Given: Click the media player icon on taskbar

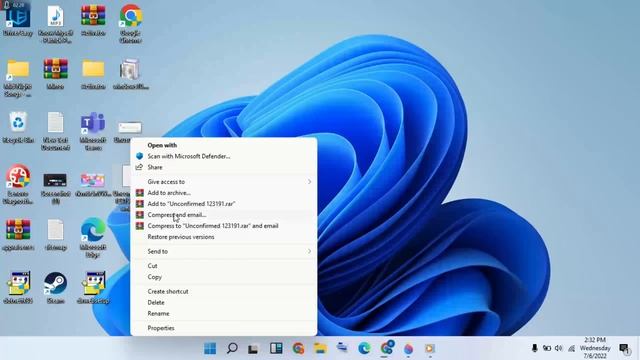Looking at the screenshot, I should click(429, 349).
